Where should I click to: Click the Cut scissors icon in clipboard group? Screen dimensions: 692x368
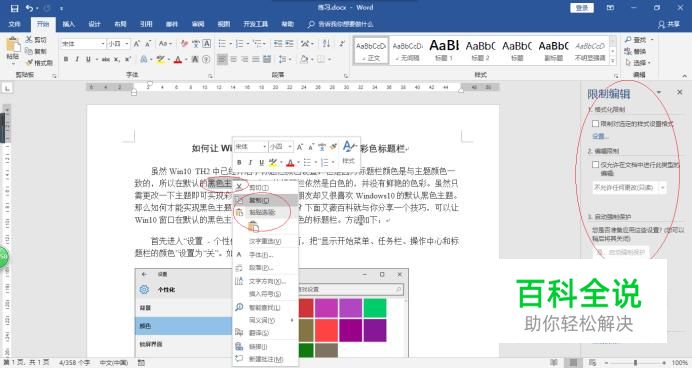[x=29, y=40]
